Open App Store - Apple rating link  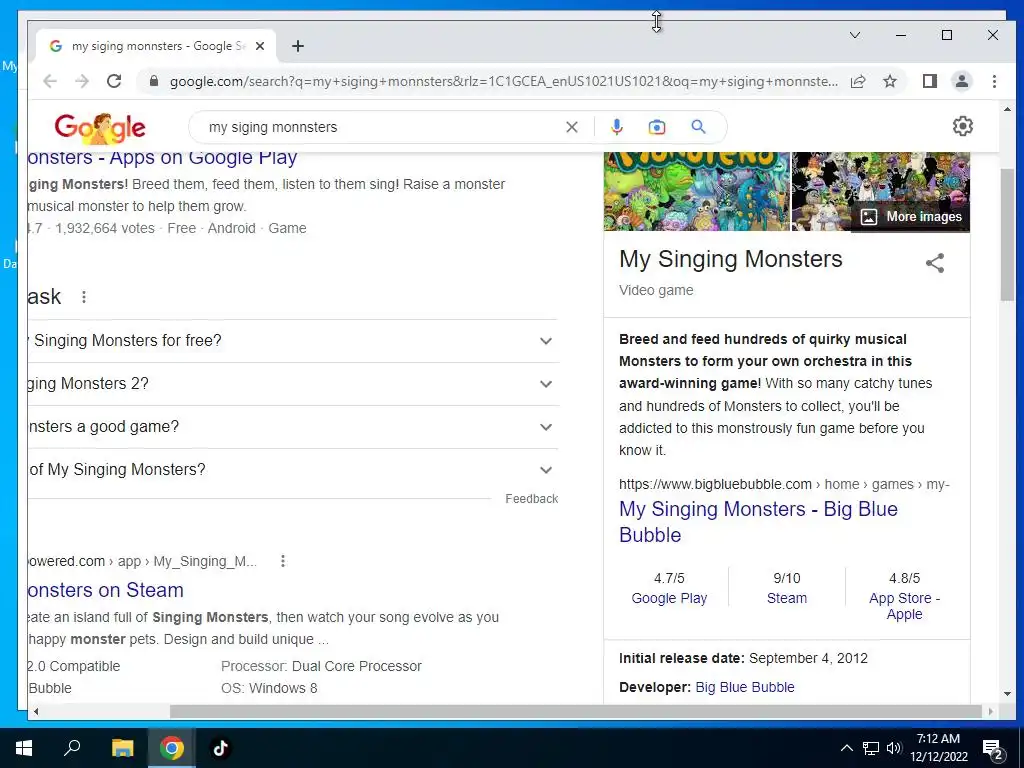(x=904, y=606)
